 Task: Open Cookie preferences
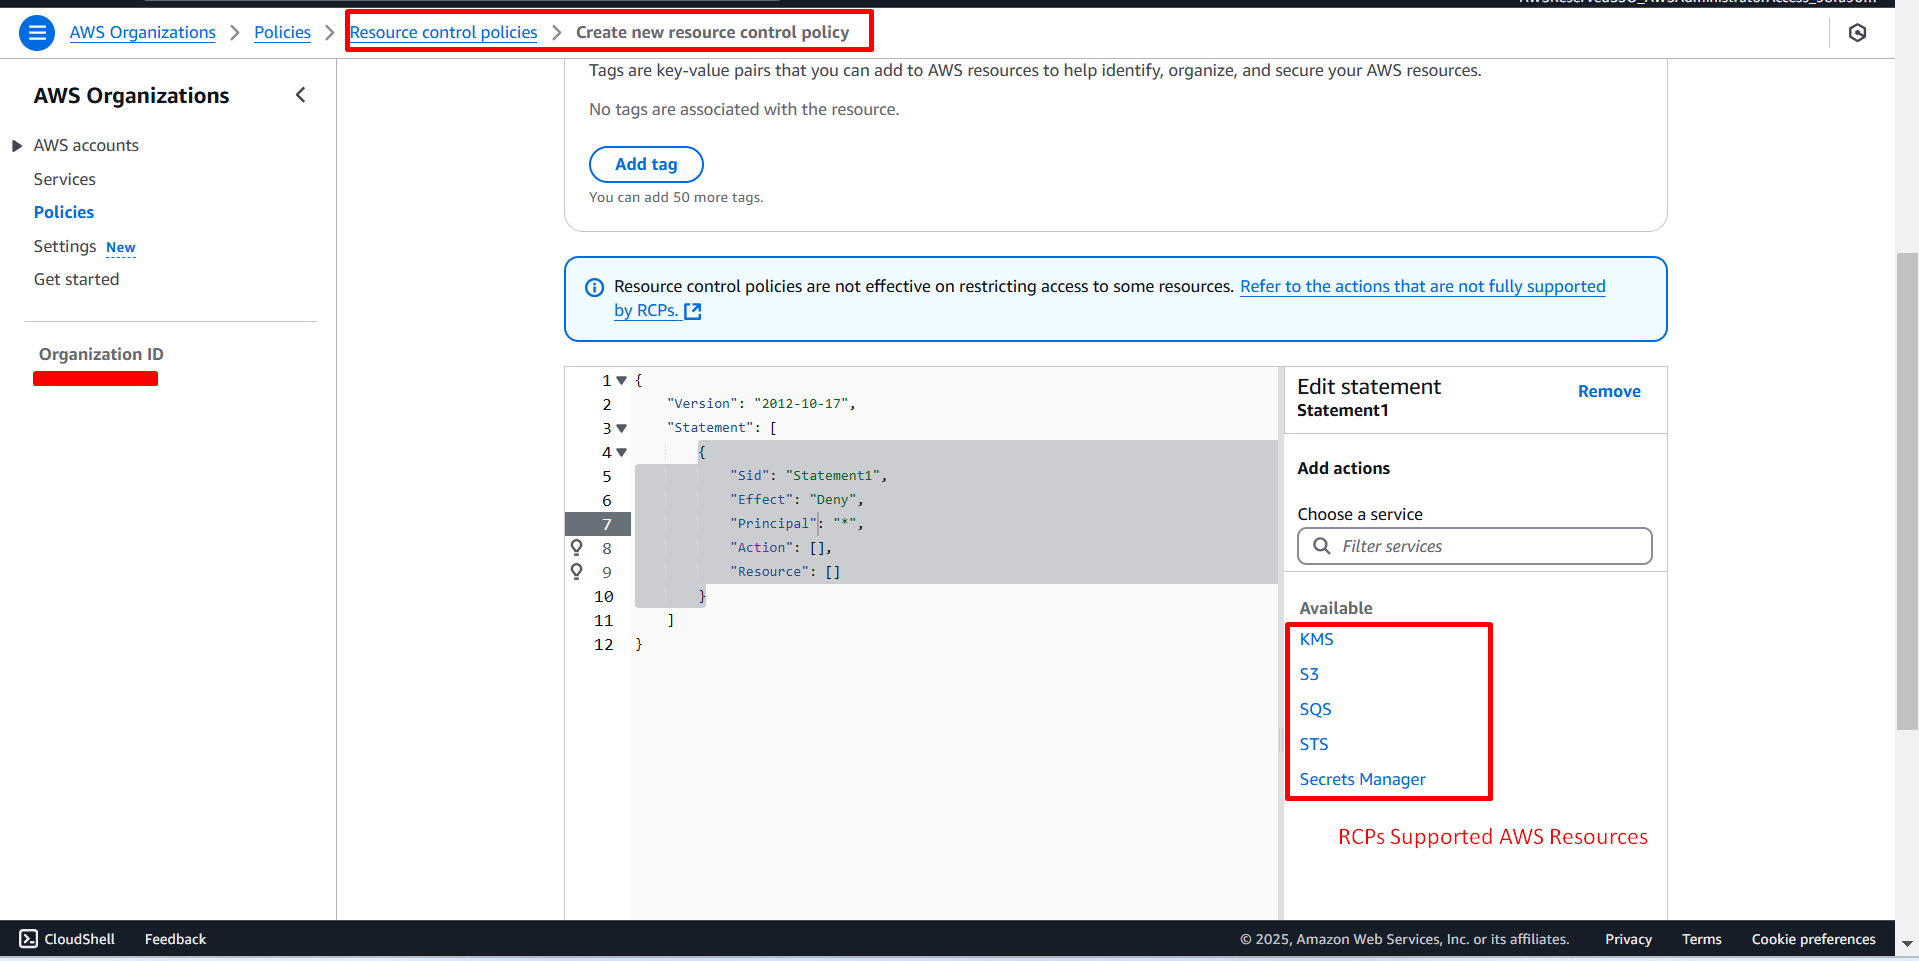click(1813, 939)
